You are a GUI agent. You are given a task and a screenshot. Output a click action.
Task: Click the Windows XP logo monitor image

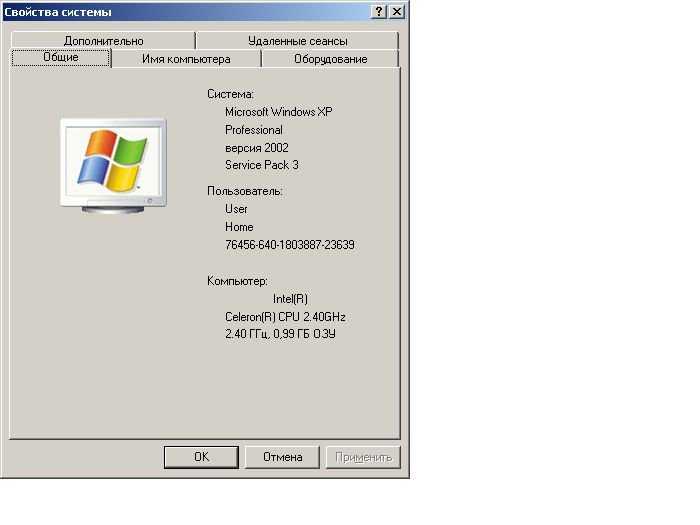click(x=113, y=166)
